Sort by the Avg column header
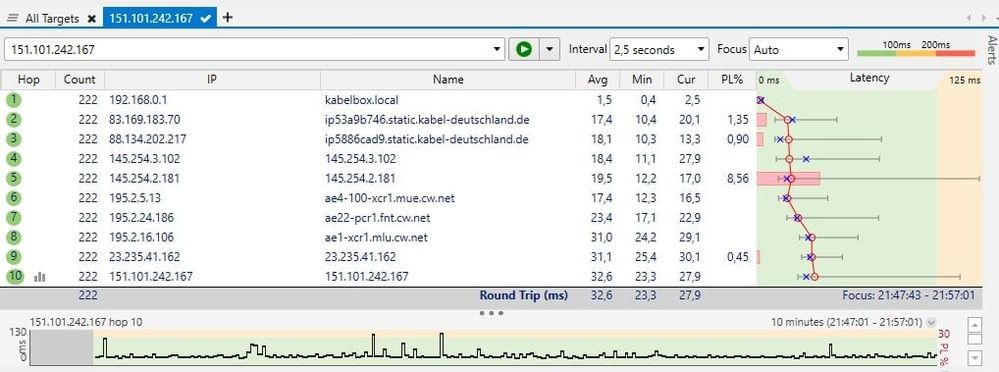 598,80
